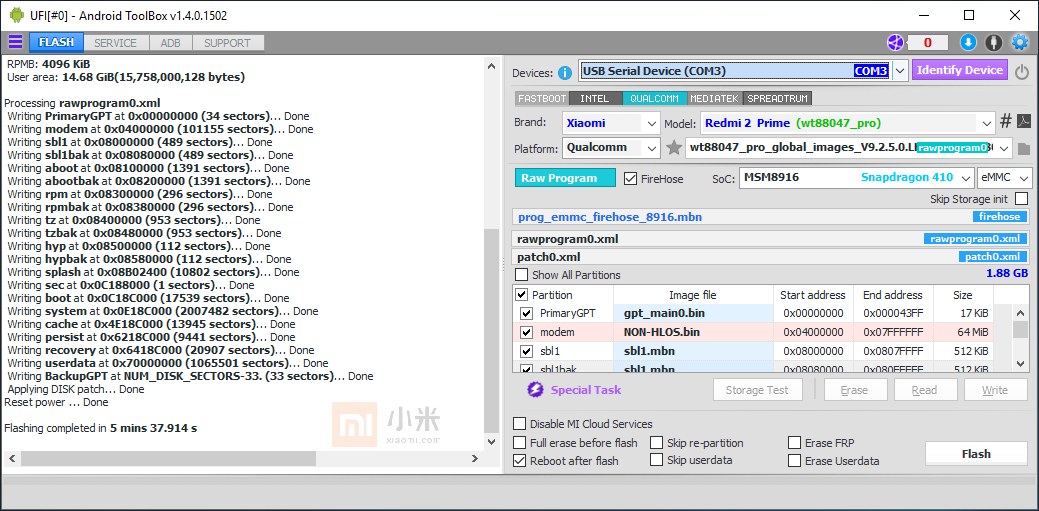Browse firmware with the folder icon
Screen dimensions: 1039x511
1024,148
